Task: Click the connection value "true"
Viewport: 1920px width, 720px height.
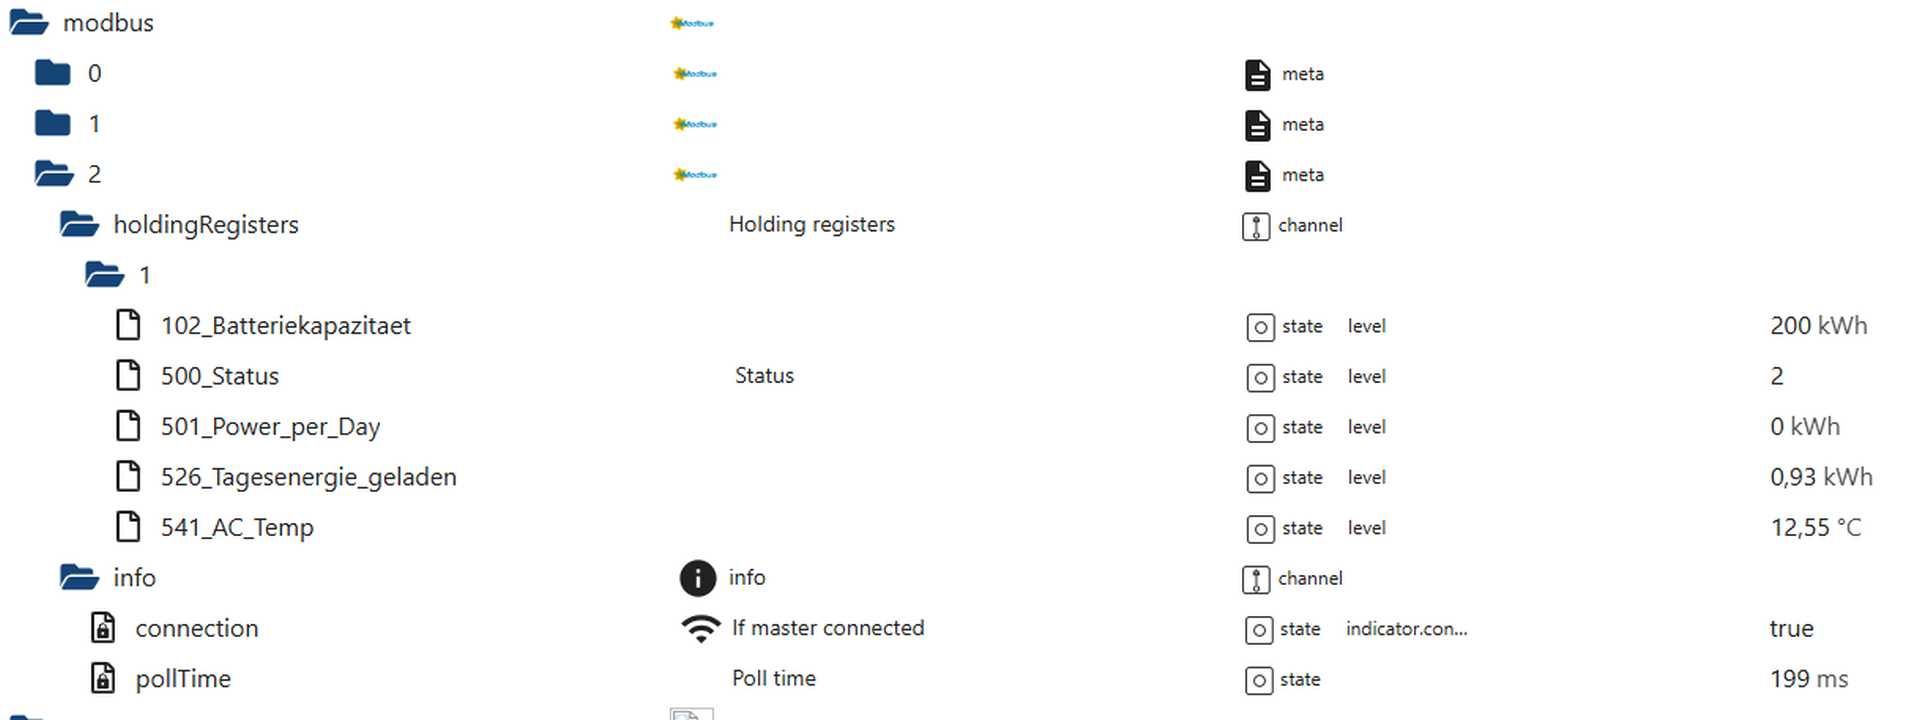Action: pos(1791,629)
